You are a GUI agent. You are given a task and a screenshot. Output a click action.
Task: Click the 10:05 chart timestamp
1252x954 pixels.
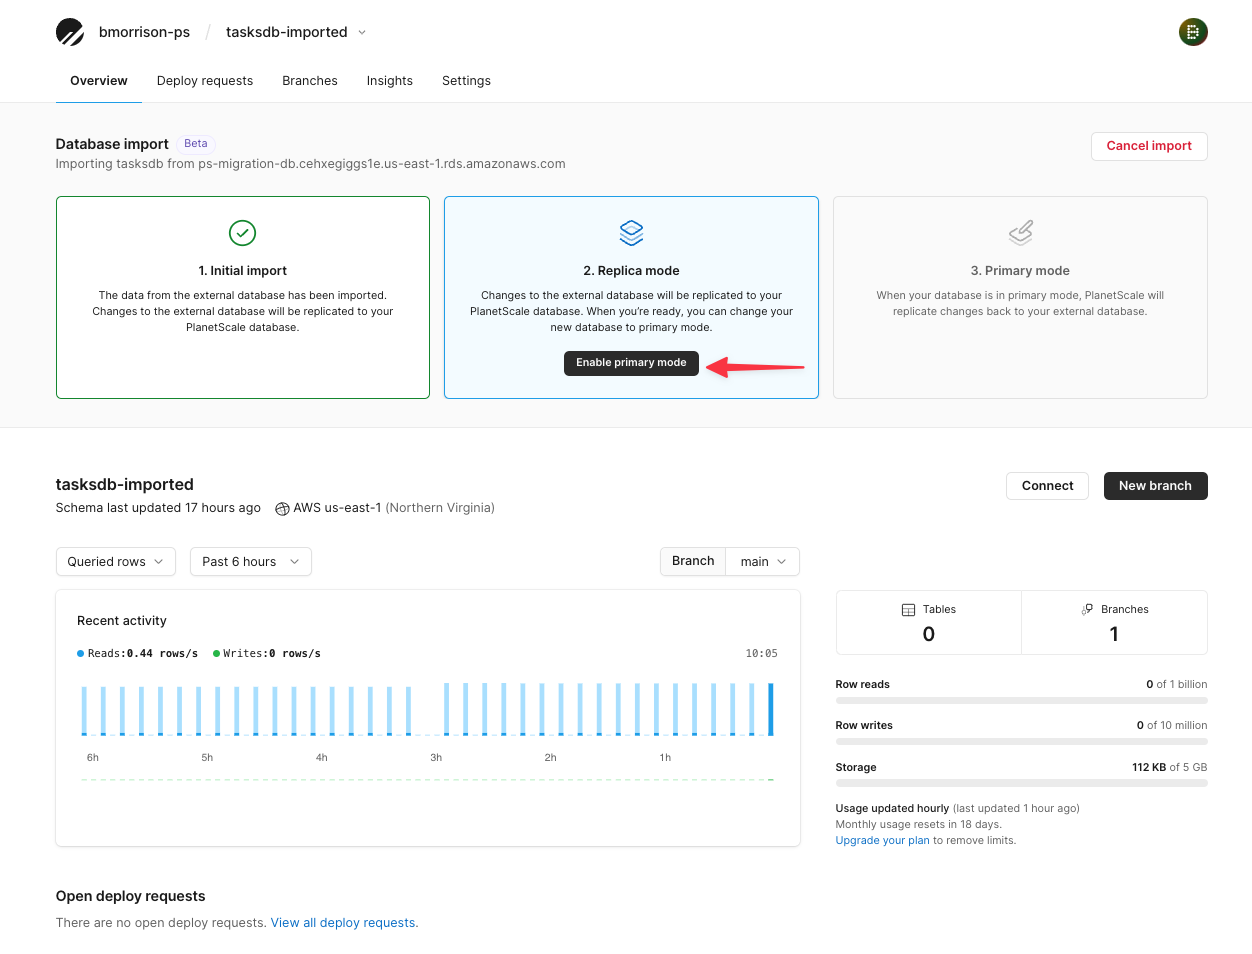click(761, 654)
